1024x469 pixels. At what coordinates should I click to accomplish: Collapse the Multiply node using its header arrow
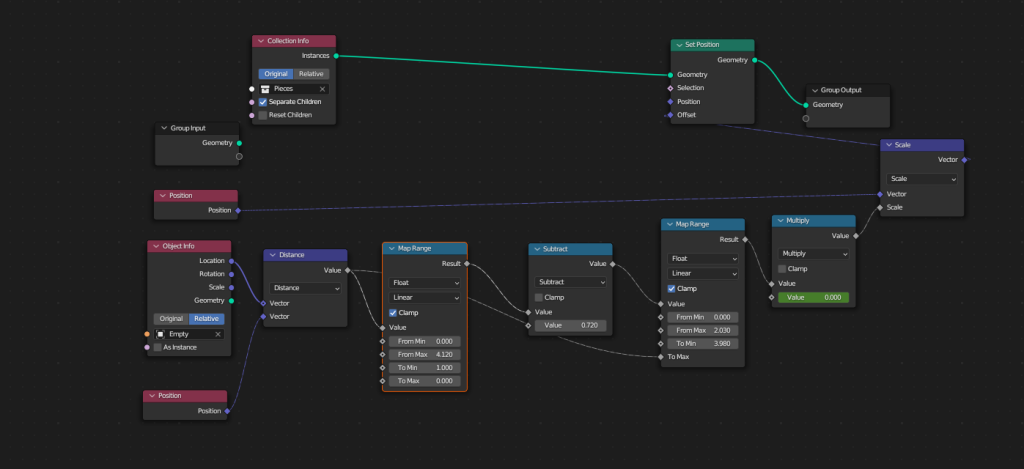(780, 220)
